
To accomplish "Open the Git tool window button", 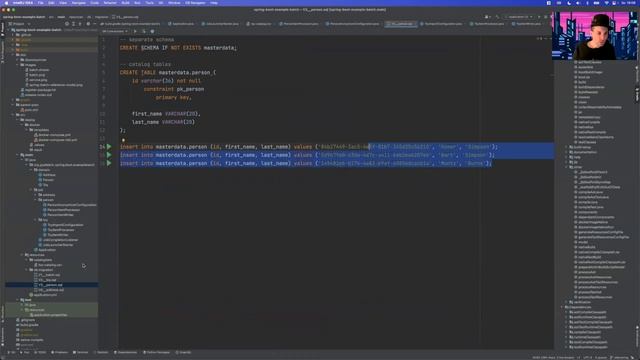I will point(12,352).
